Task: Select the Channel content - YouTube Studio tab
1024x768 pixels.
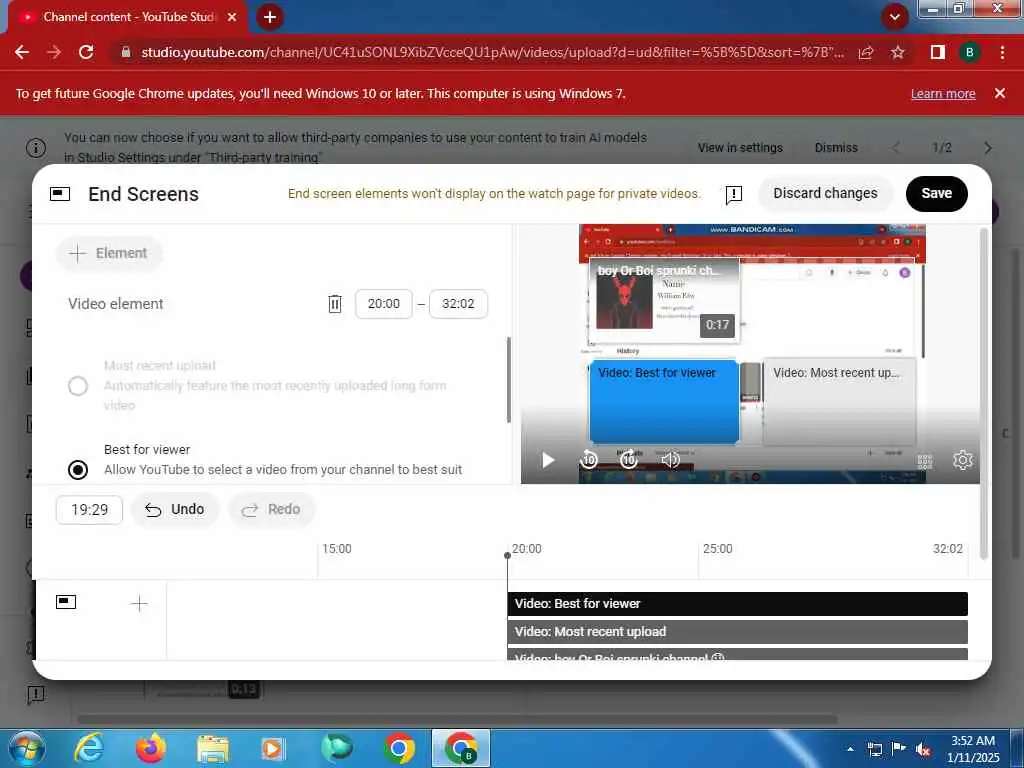Action: pos(128,17)
